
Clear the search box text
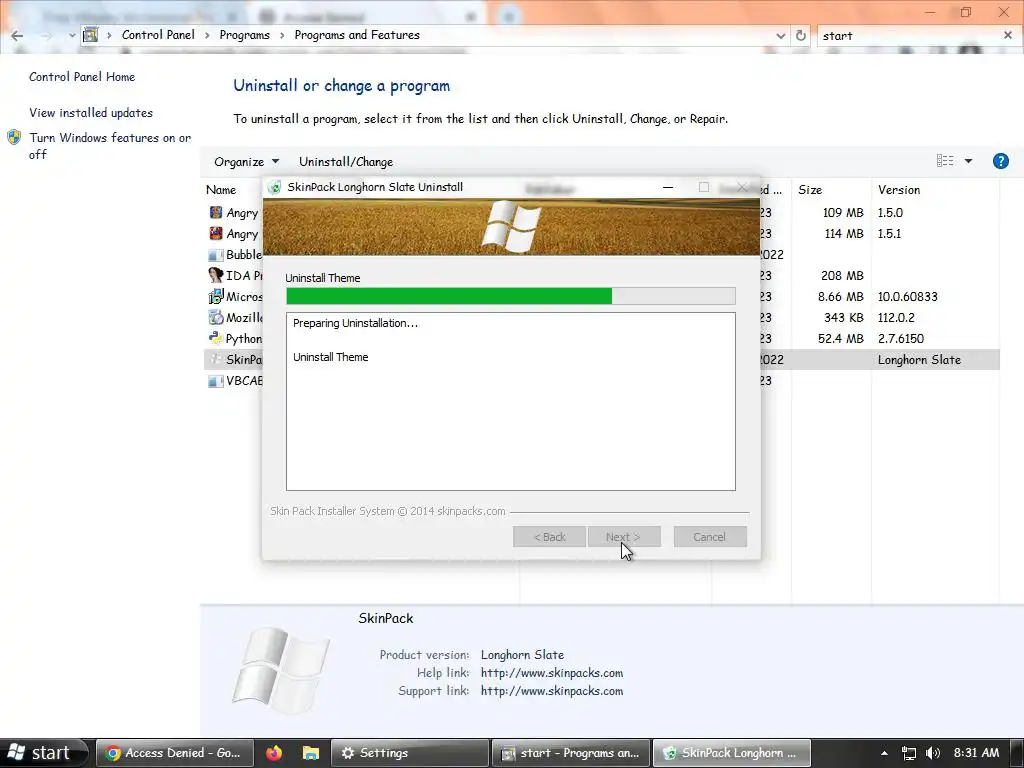(1008, 35)
